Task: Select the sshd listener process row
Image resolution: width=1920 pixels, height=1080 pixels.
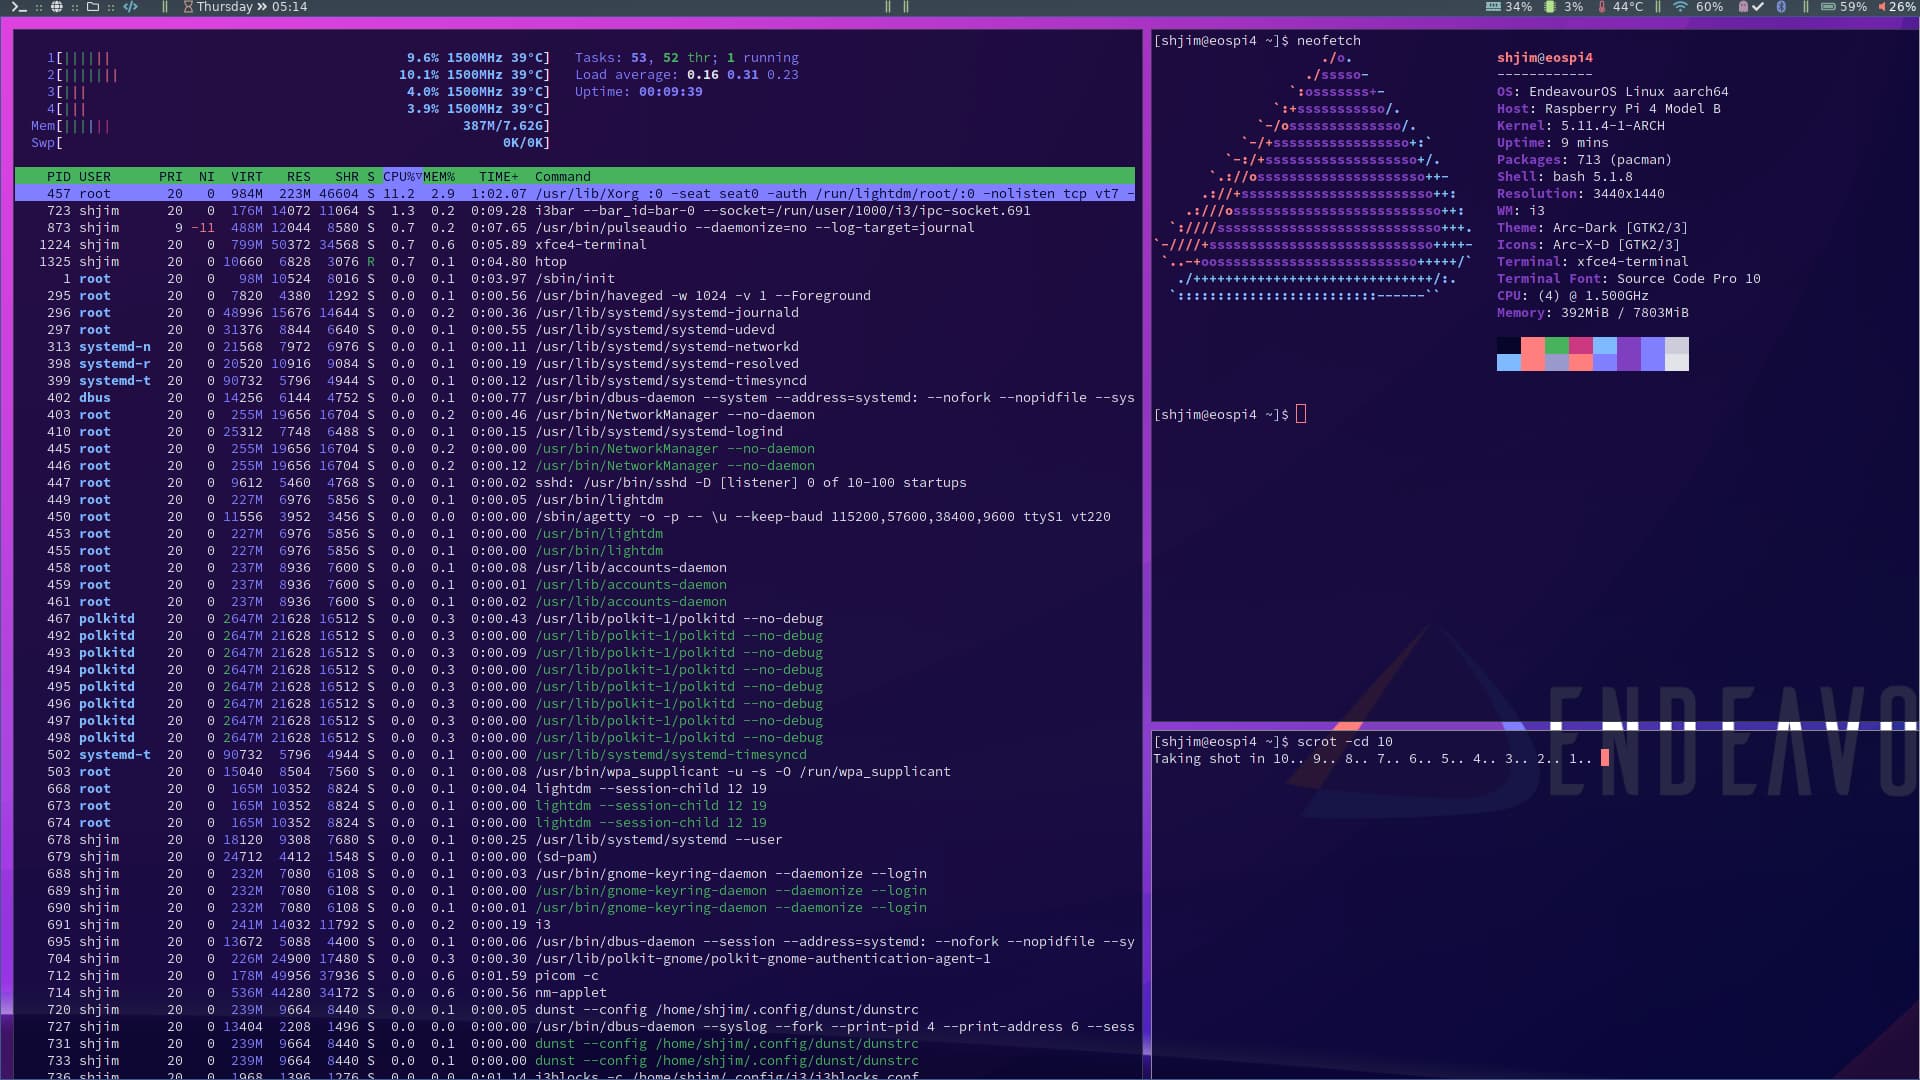Action: (575, 483)
